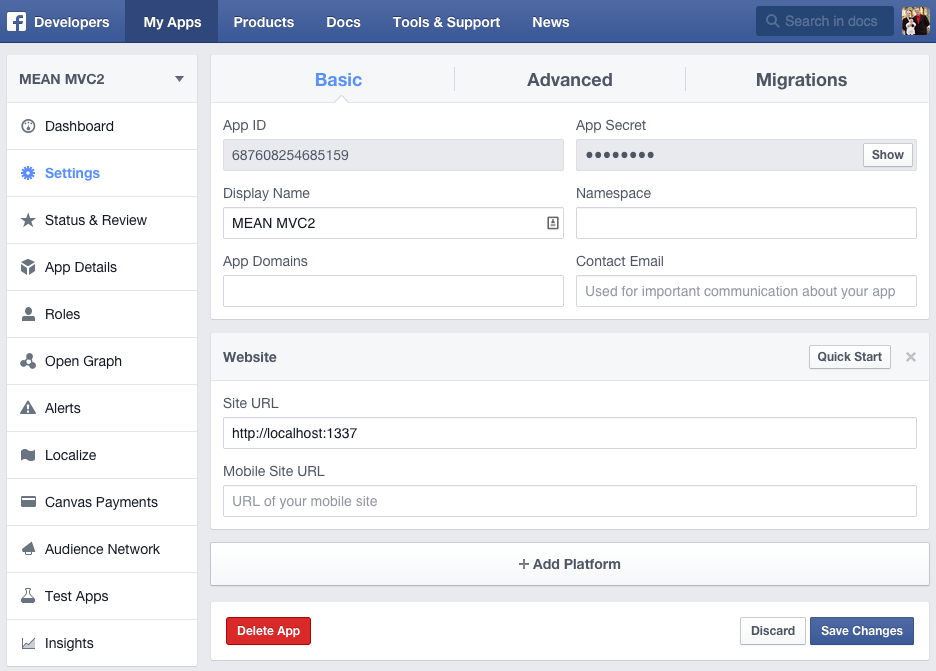Open Canvas Payments in sidebar
This screenshot has height=671, width=936.
102,502
